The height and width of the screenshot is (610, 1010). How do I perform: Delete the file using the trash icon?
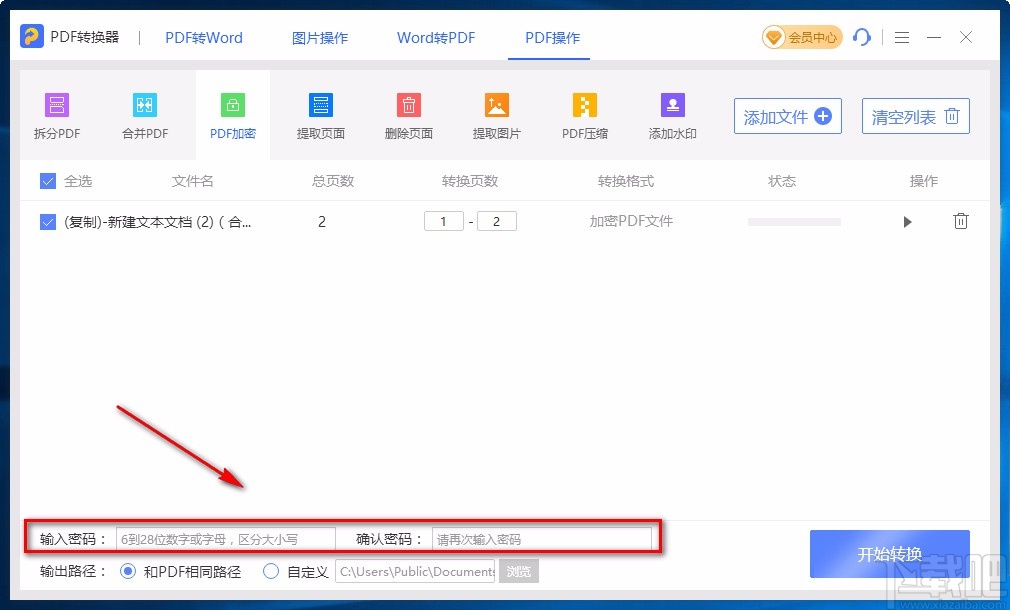[961, 221]
